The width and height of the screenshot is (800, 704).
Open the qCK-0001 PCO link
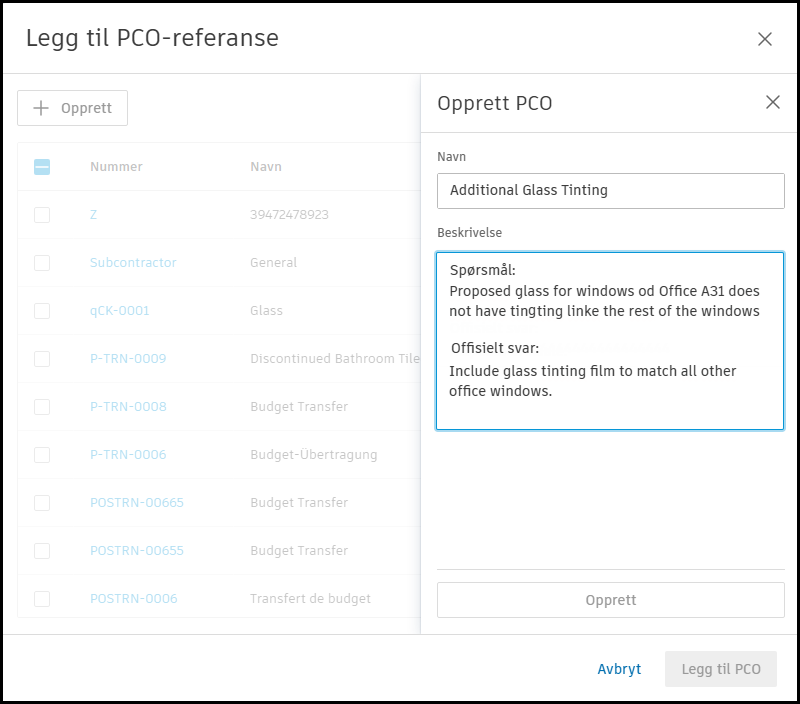coord(119,311)
